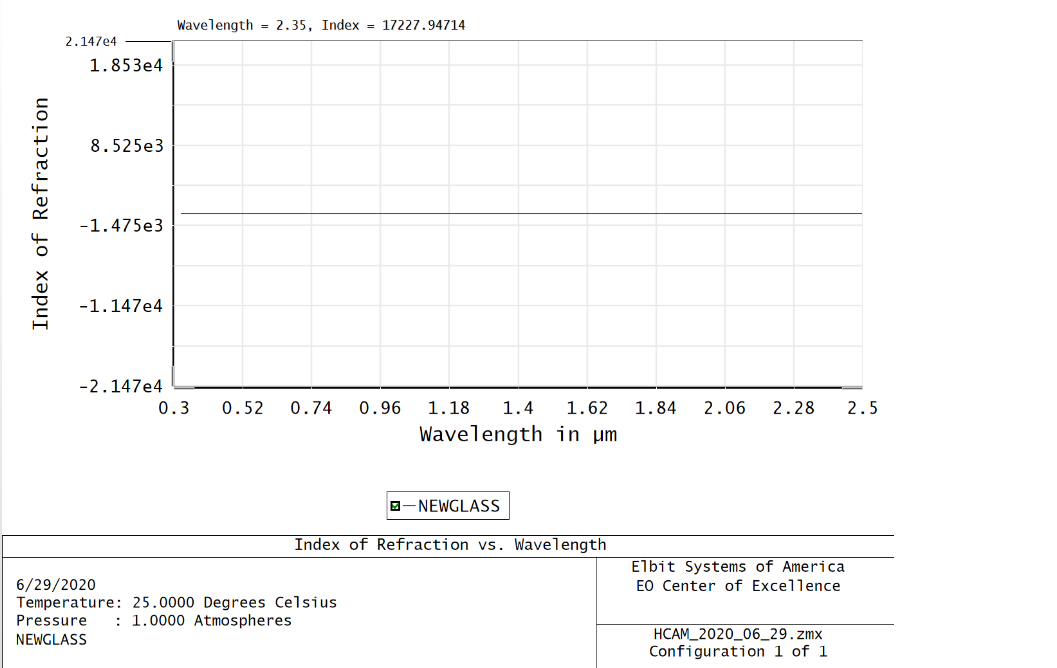Click the 1.18 x-axis tick label

[449, 408]
